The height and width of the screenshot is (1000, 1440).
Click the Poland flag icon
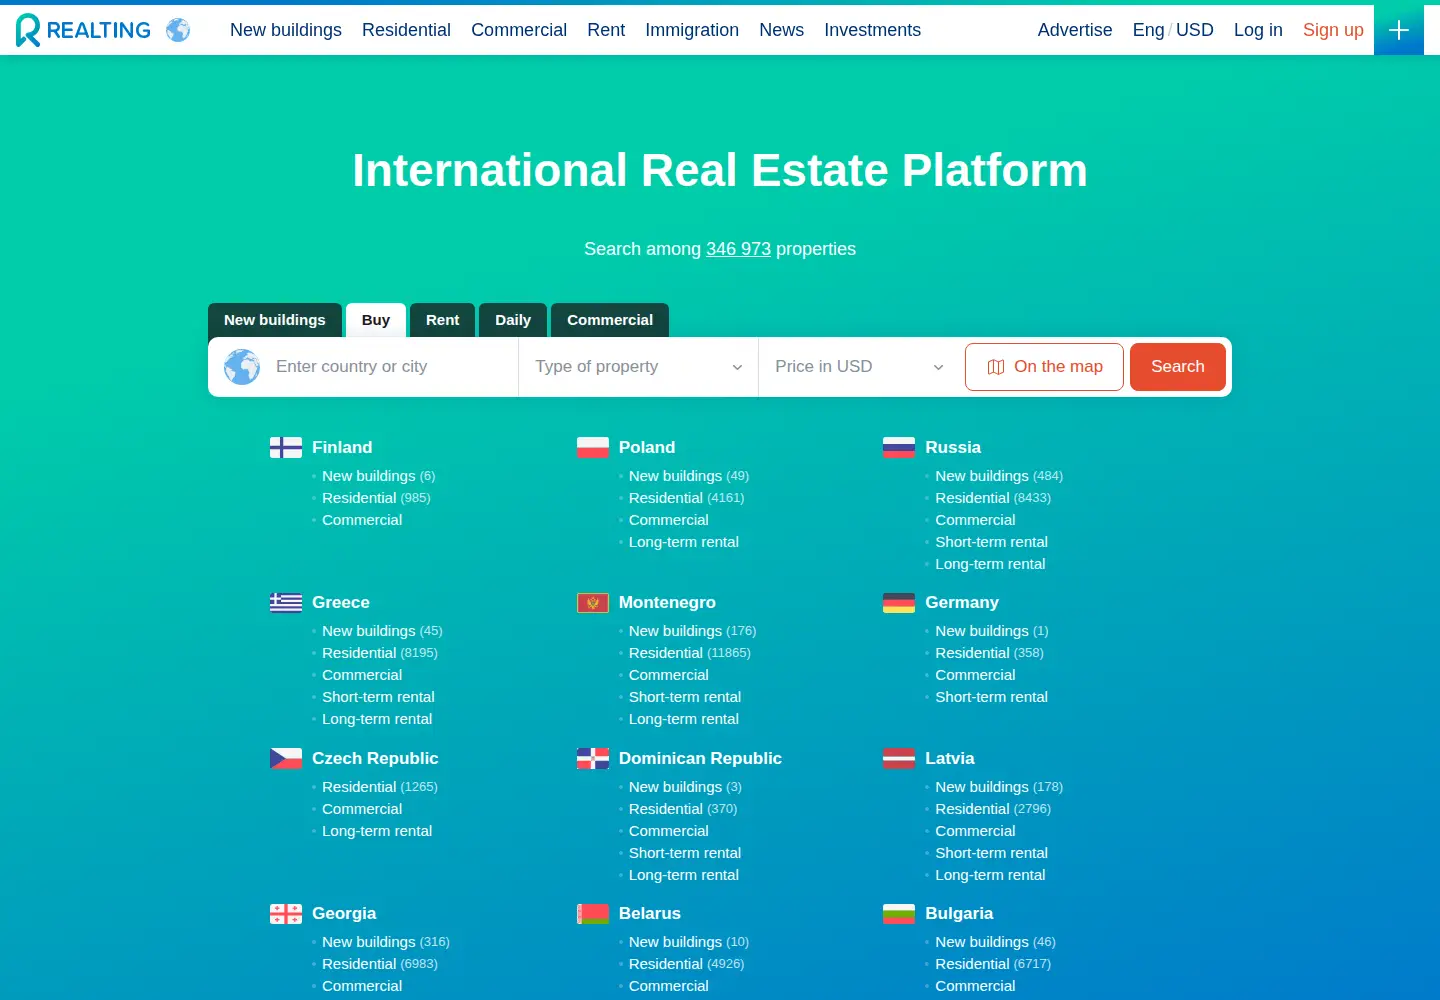593,447
